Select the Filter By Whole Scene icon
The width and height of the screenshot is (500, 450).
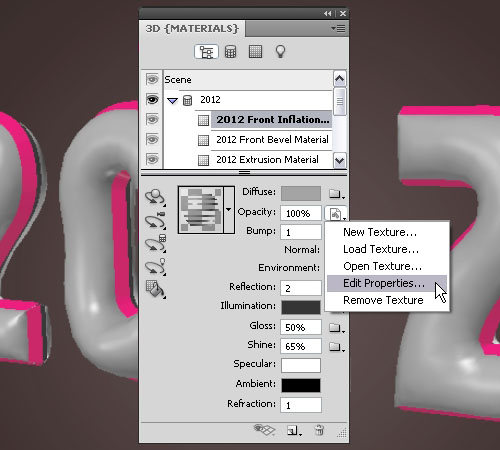206,52
